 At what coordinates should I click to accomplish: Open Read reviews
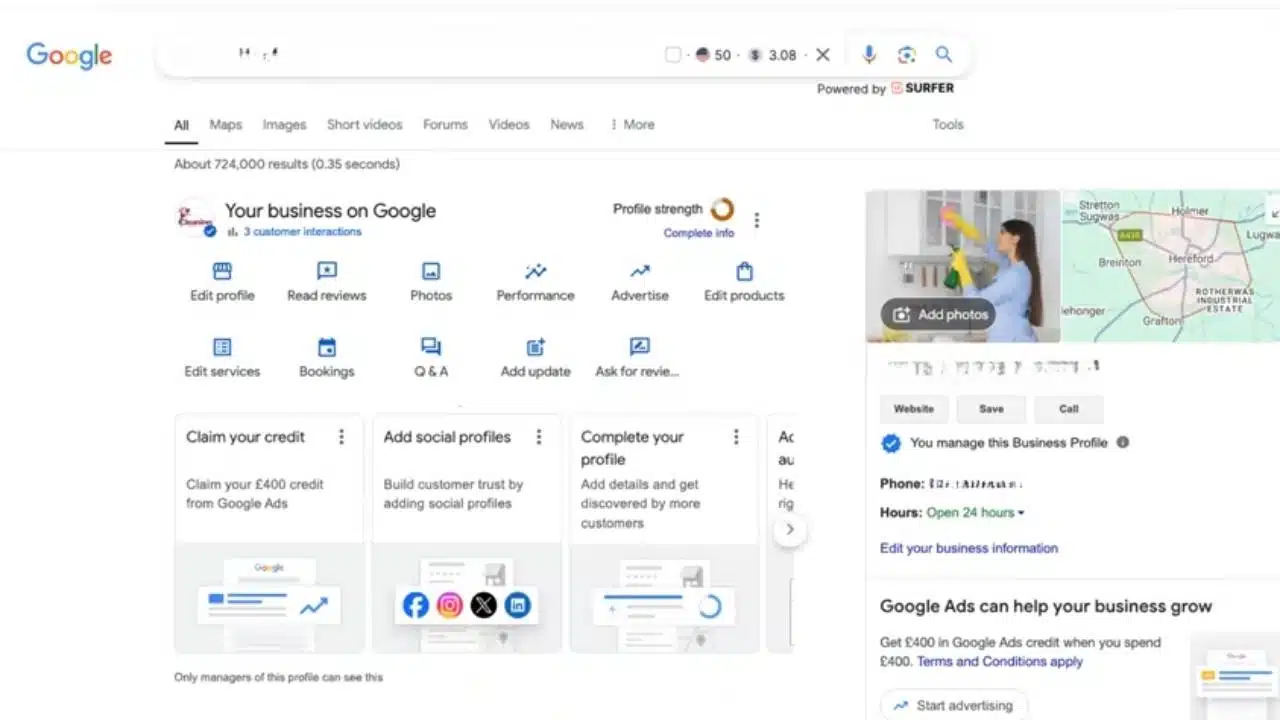327,282
